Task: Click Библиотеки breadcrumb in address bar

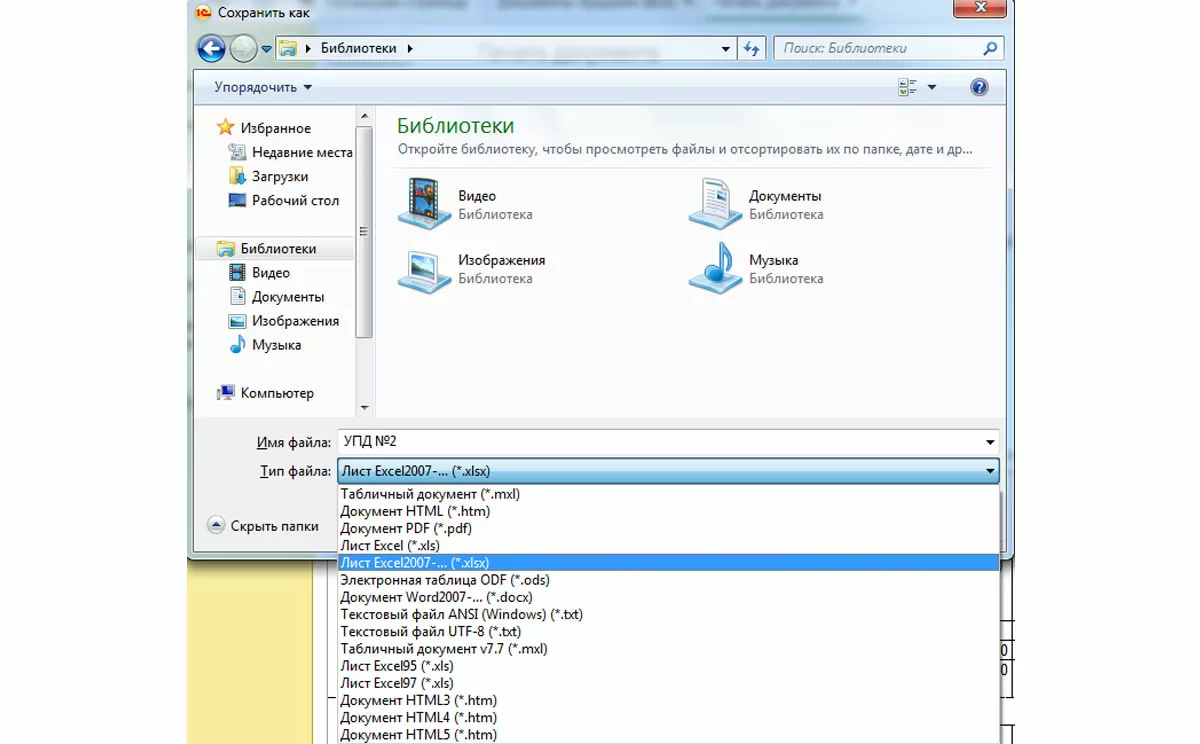Action: (359, 48)
